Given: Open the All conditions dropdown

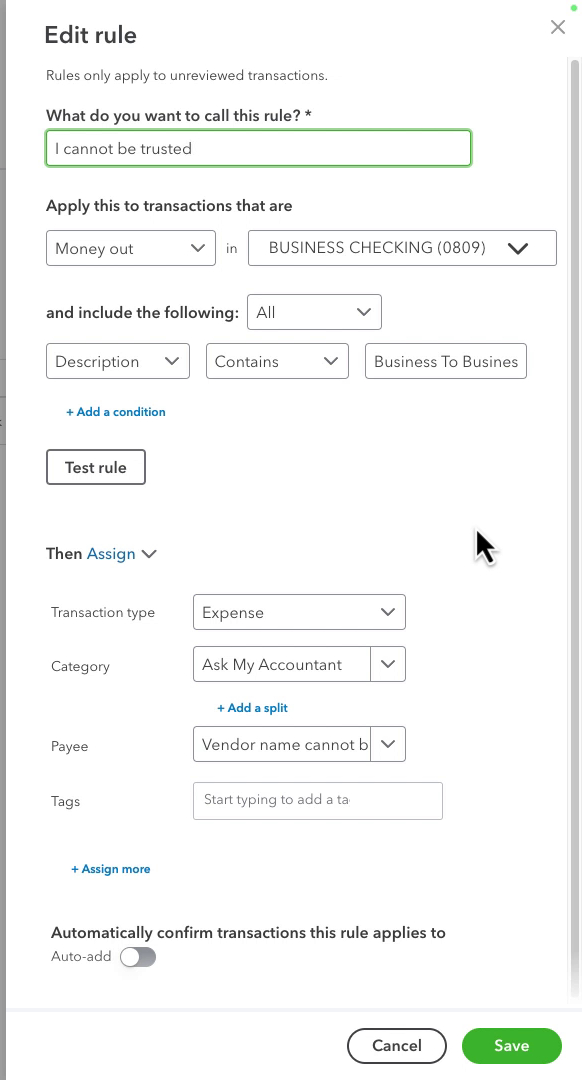Looking at the screenshot, I should point(314,312).
